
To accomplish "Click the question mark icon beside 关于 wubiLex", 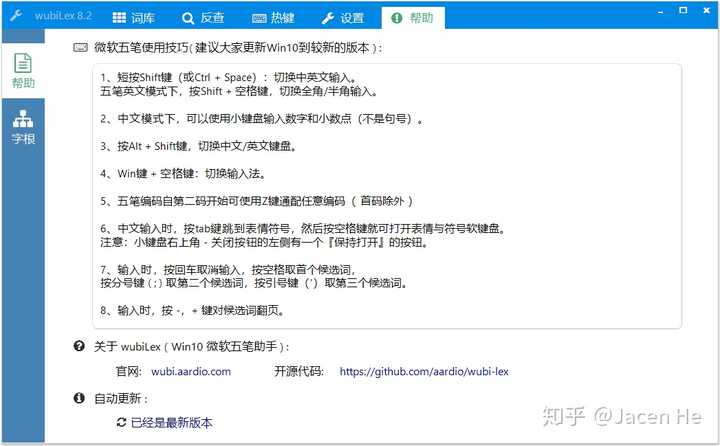I will [79, 346].
